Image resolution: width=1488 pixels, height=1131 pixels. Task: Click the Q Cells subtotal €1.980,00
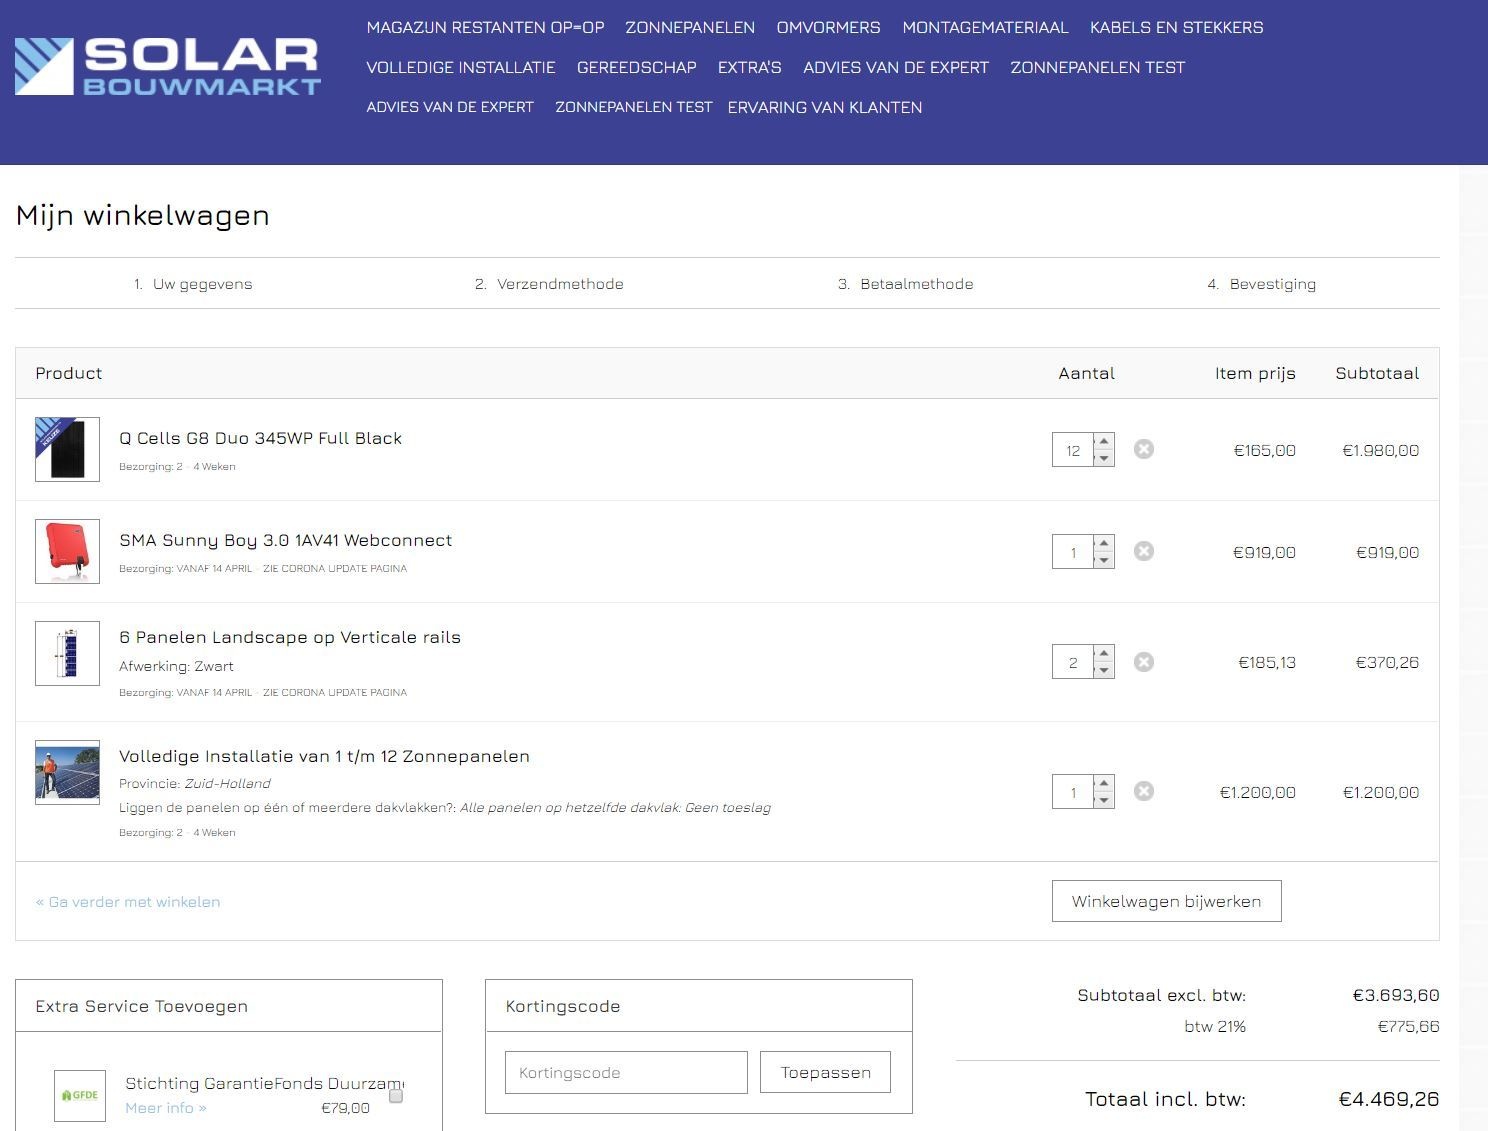coord(1380,450)
